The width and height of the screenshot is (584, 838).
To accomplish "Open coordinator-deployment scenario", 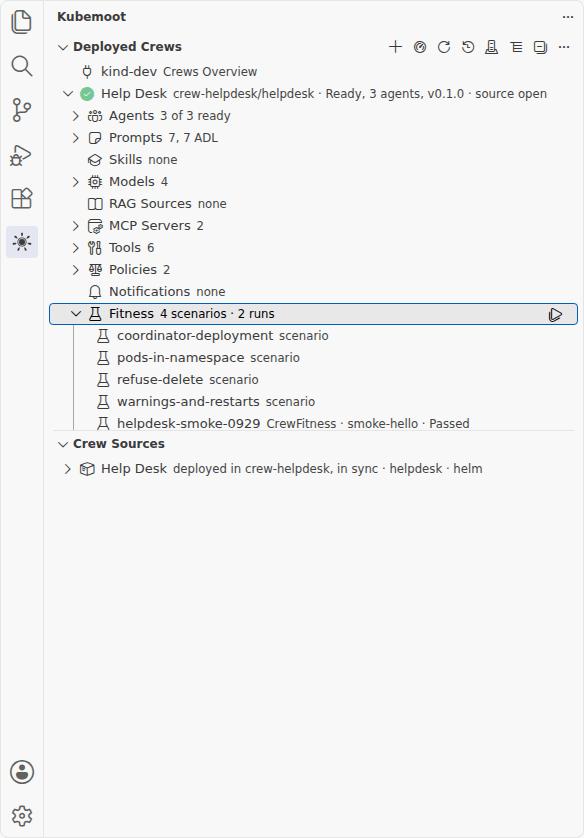I will click(x=313, y=336).
